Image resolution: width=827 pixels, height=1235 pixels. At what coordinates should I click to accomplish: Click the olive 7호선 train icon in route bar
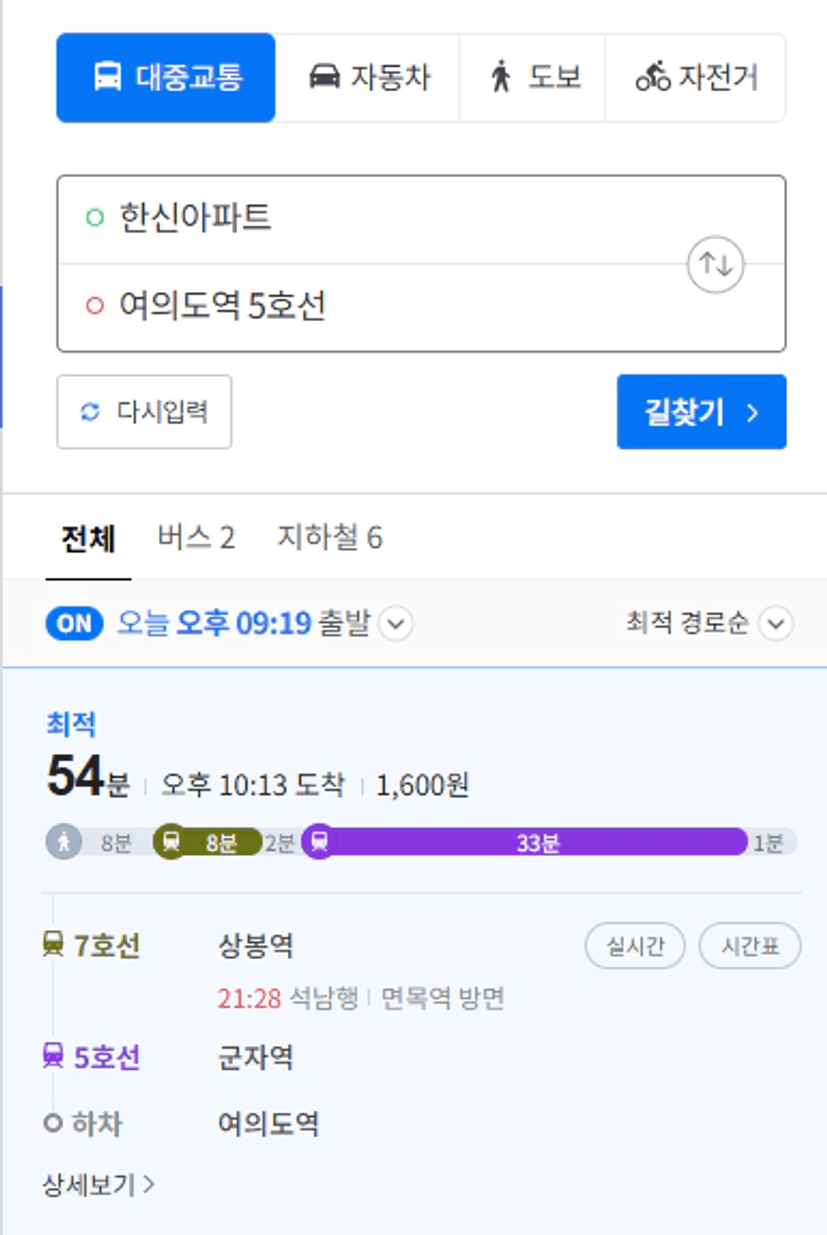(x=171, y=842)
